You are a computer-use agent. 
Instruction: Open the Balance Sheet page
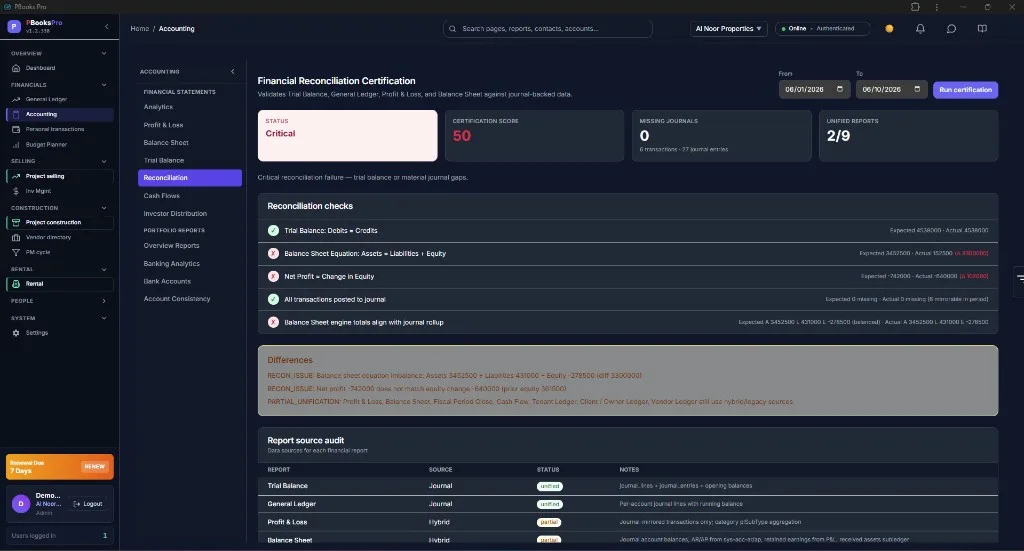[166, 142]
